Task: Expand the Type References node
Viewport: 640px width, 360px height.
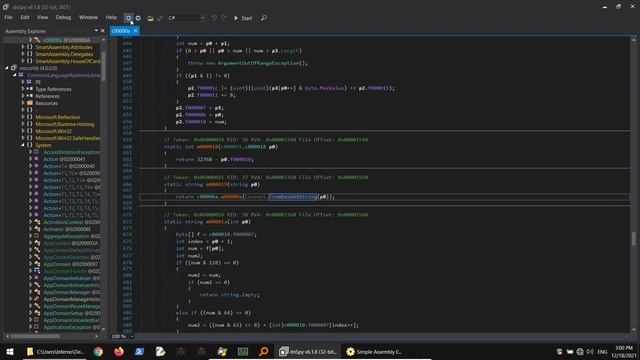Action: (x=23, y=89)
